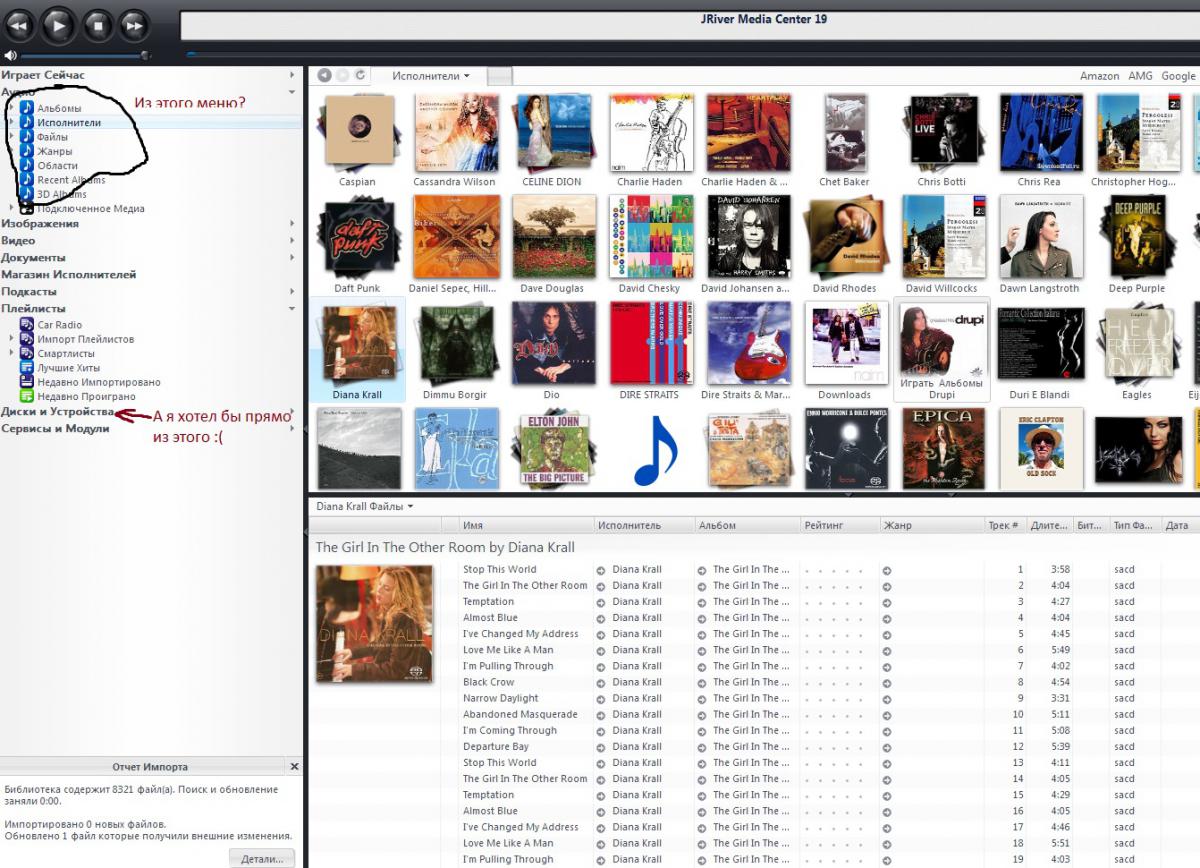This screenshot has height=868, width=1200.
Task: Open the Diana Krall Файлы dropdown
Action: tap(365, 507)
